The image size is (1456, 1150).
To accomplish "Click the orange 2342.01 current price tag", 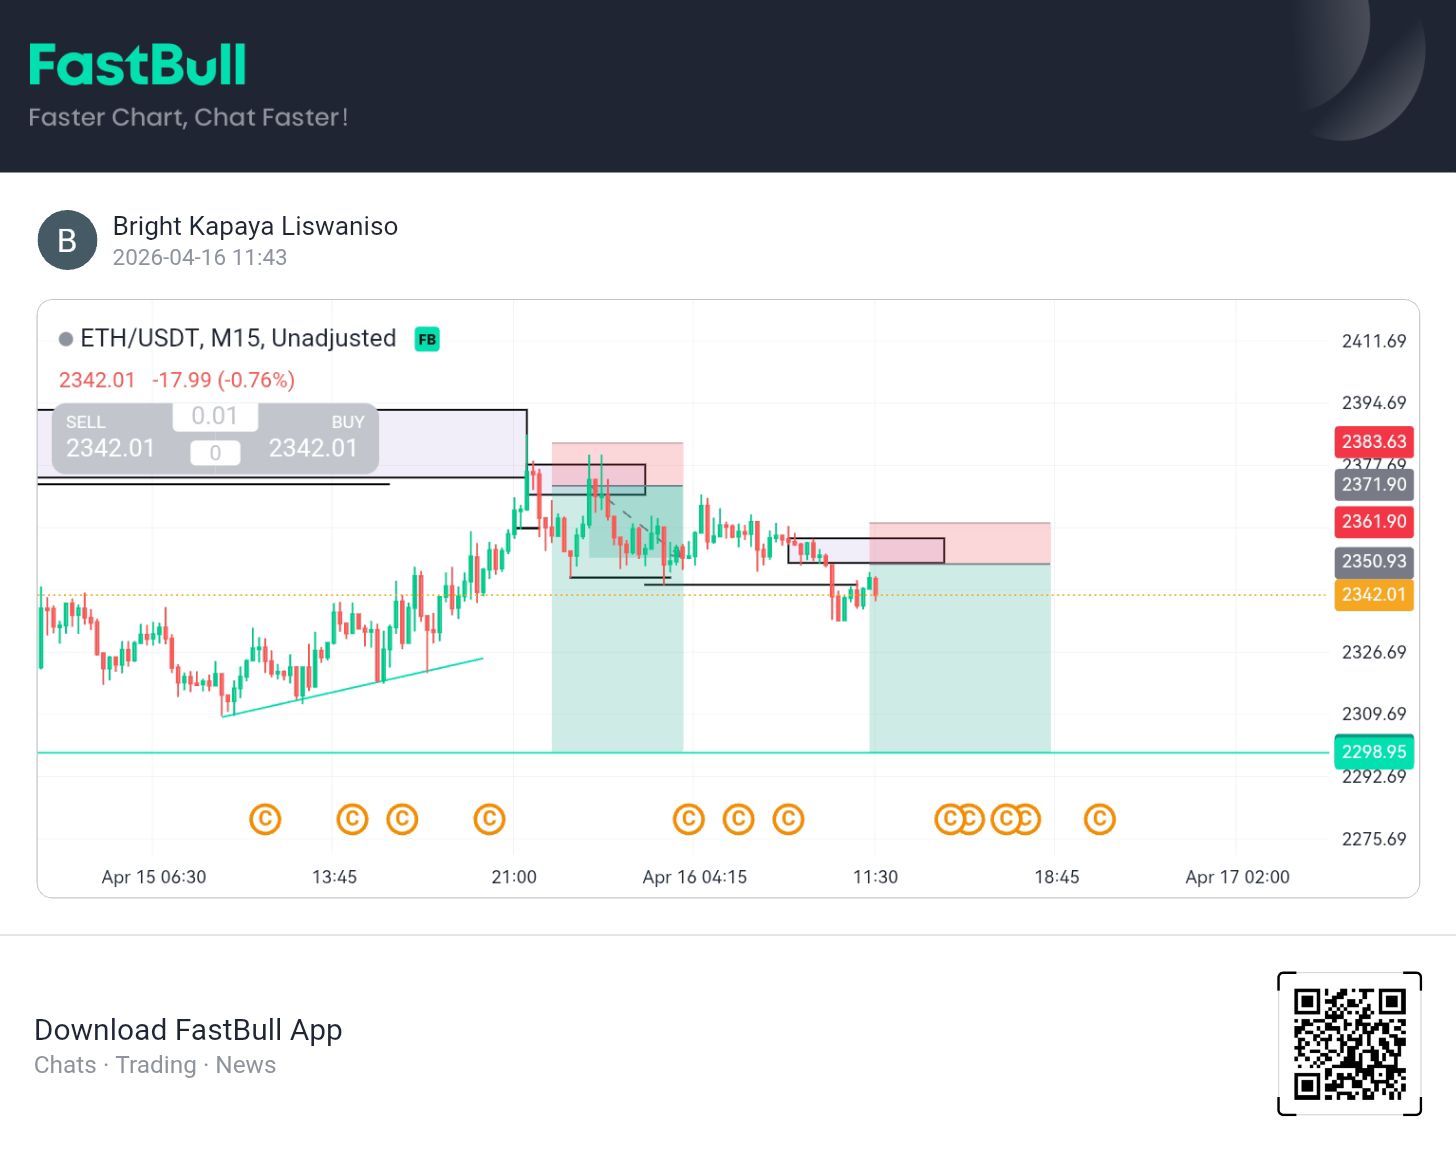I will [x=1373, y=594].
